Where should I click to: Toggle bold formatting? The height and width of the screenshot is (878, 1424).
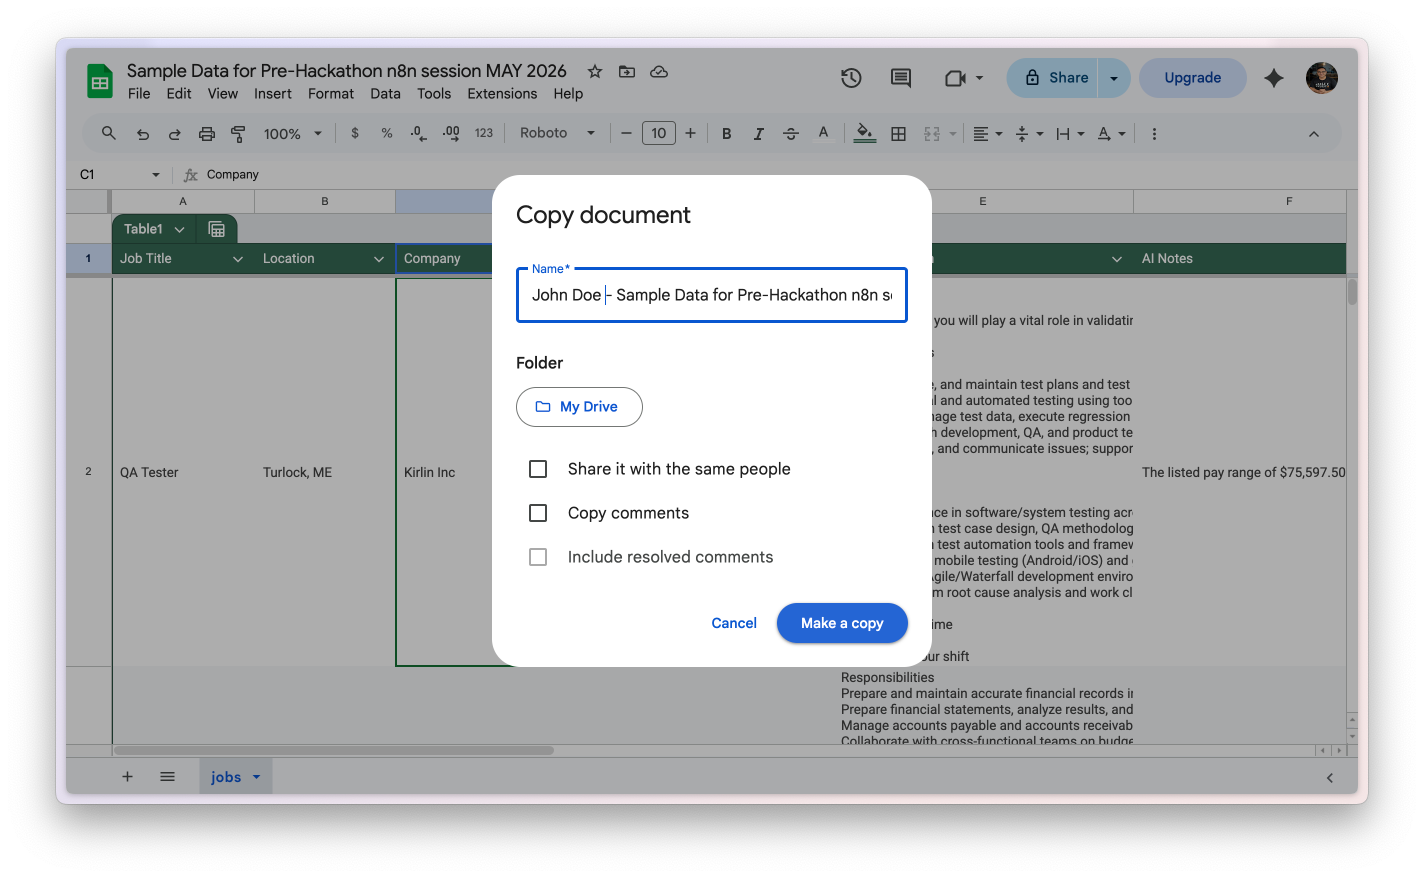click(727, 134)
